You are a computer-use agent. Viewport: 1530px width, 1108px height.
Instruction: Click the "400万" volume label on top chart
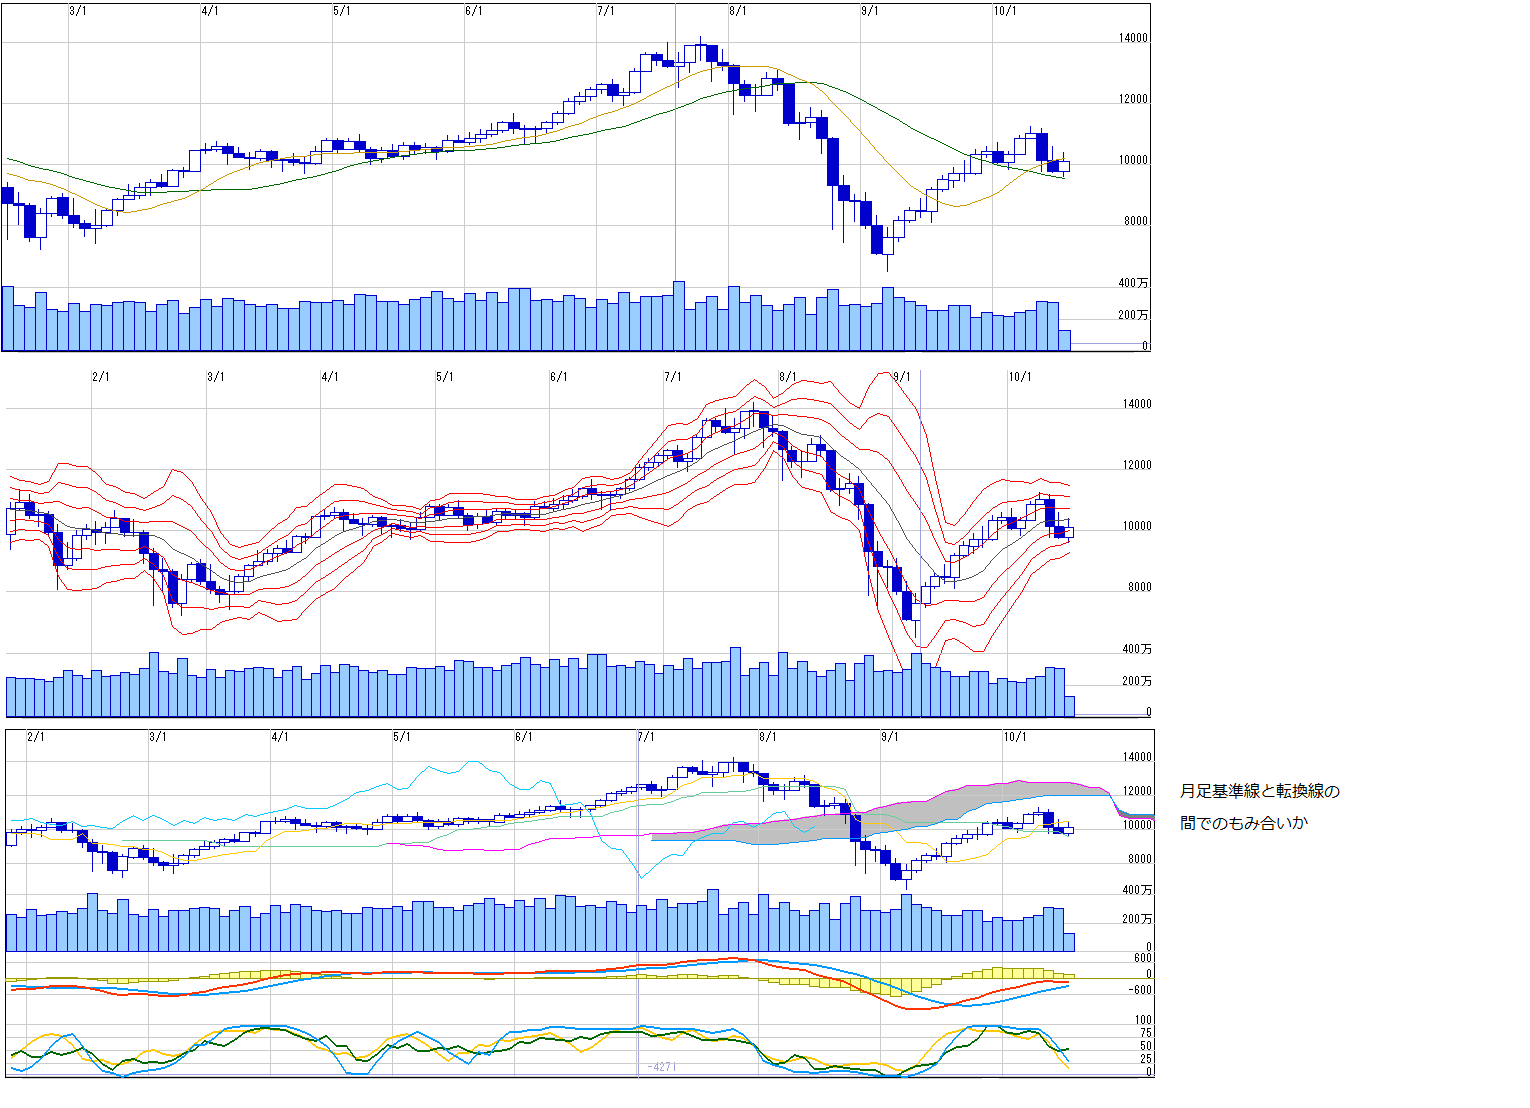(1133, 284)
